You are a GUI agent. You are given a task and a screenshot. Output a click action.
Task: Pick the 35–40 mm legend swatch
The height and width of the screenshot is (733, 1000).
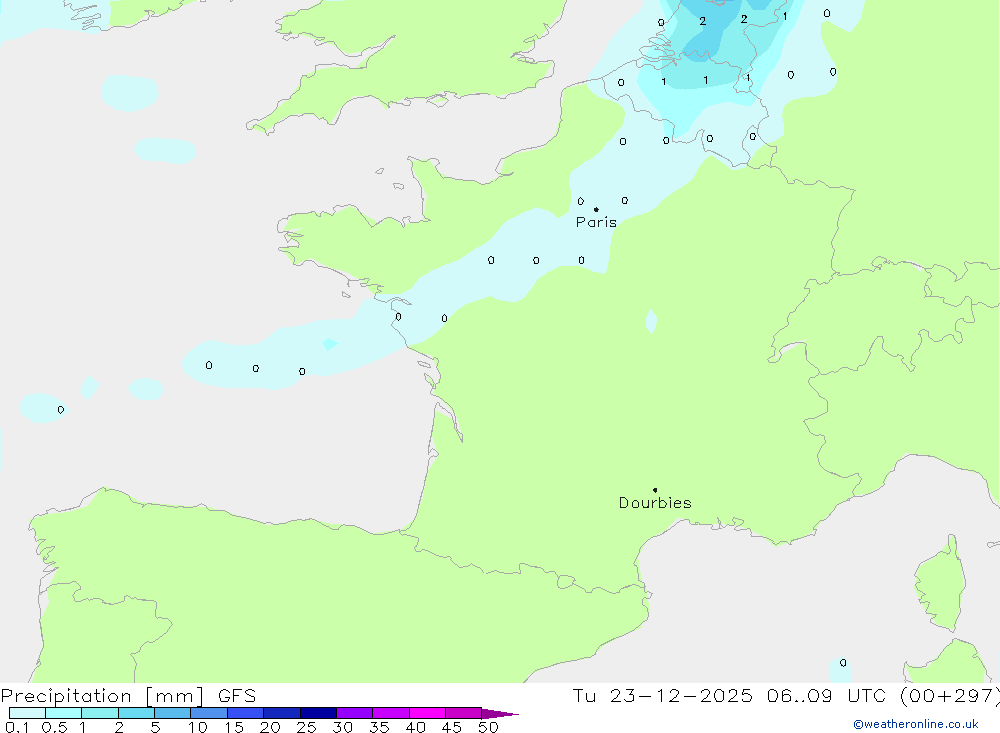(x=391, y=713)
